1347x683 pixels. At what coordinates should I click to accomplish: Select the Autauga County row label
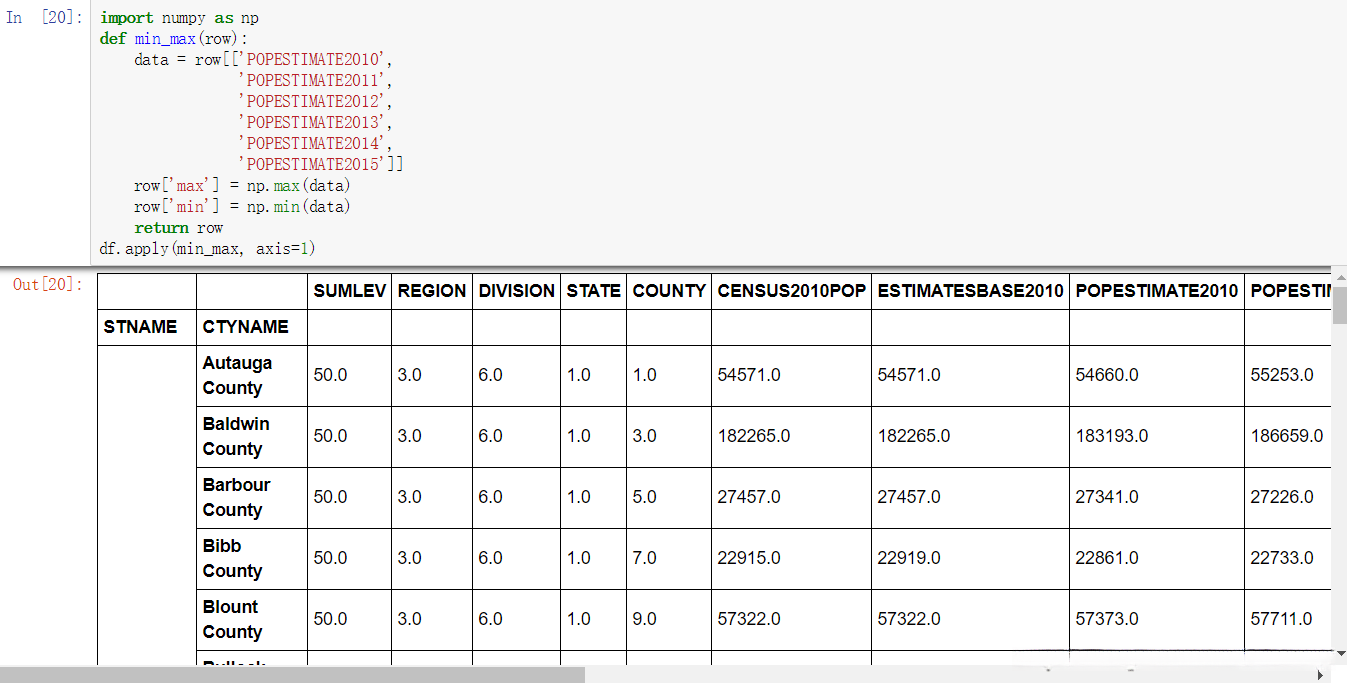pyautogui.click(x=237, y=375)
